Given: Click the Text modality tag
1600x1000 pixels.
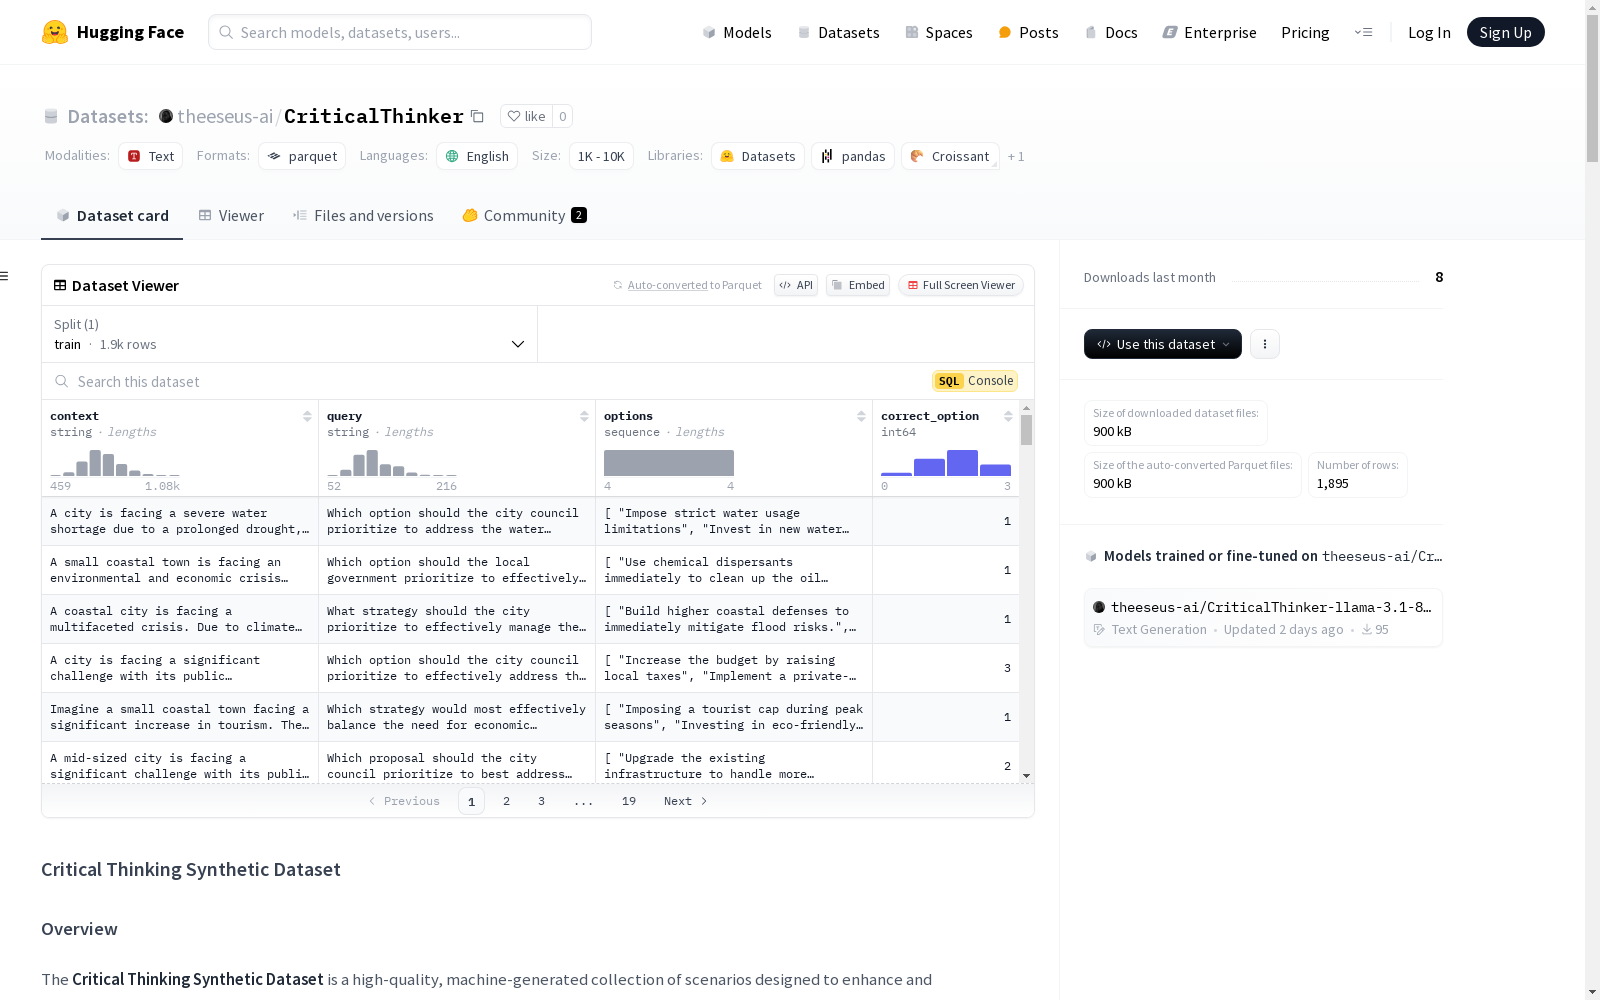Looking at the screenshot, I should click(x=151, y=156).
